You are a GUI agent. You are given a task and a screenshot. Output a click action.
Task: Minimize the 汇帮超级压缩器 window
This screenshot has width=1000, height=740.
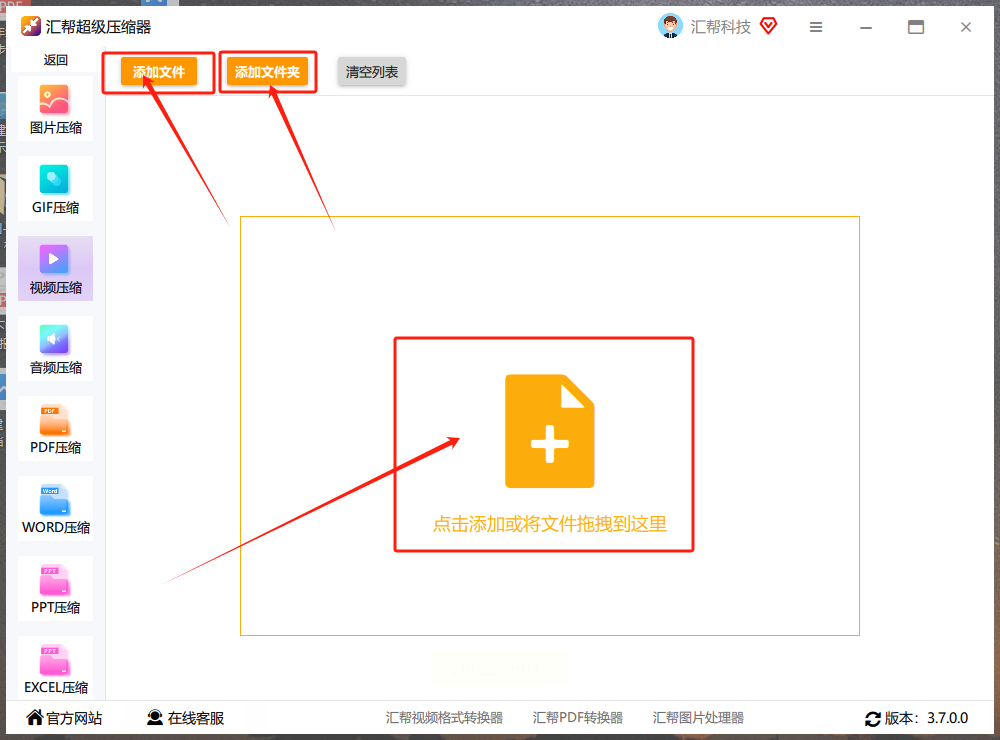(x=865, y=27)
